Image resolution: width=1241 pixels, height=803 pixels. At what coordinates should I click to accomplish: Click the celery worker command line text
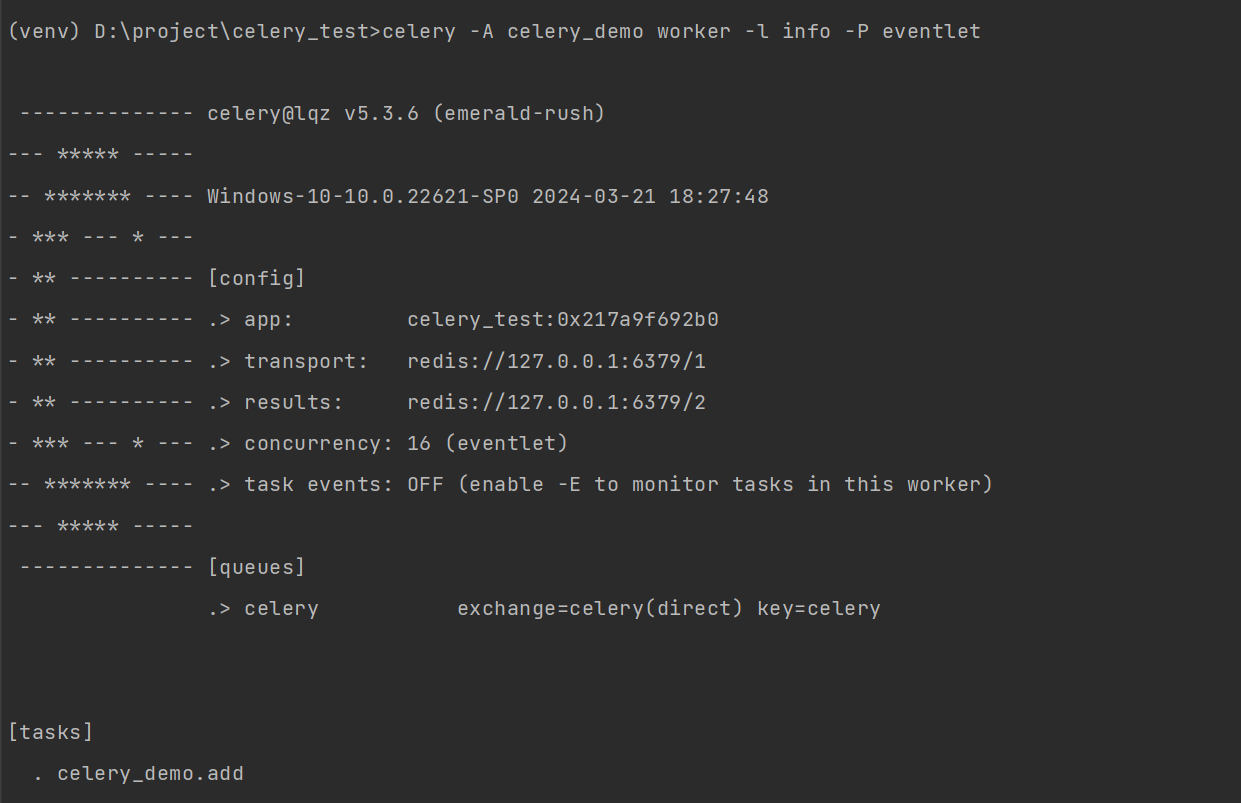pos(681,31)
